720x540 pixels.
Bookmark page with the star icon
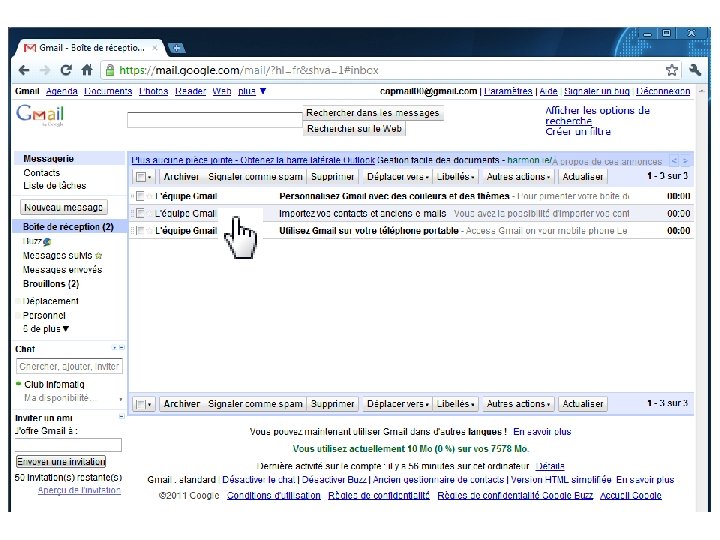click(x=672, y=70)
